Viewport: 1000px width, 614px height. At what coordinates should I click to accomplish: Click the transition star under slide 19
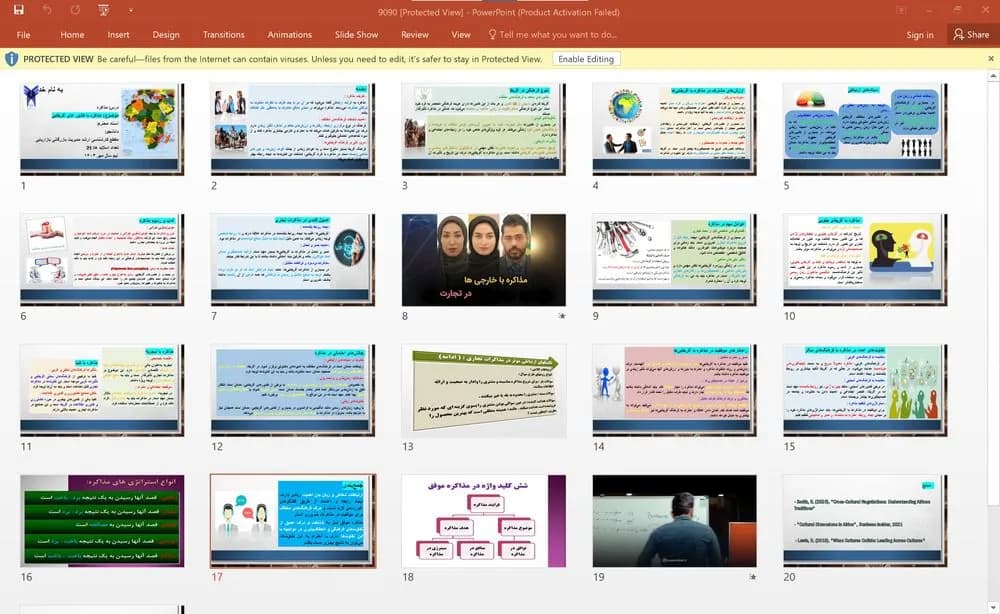[753, 577]
